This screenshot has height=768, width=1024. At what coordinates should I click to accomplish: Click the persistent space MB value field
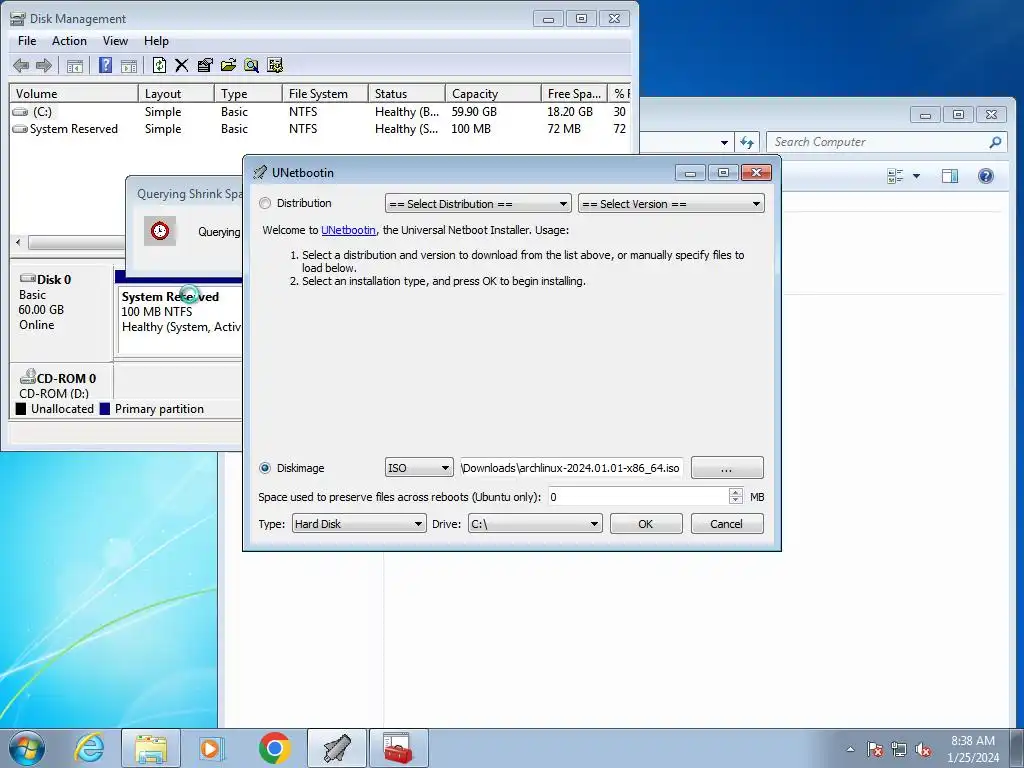coord(638,497)
